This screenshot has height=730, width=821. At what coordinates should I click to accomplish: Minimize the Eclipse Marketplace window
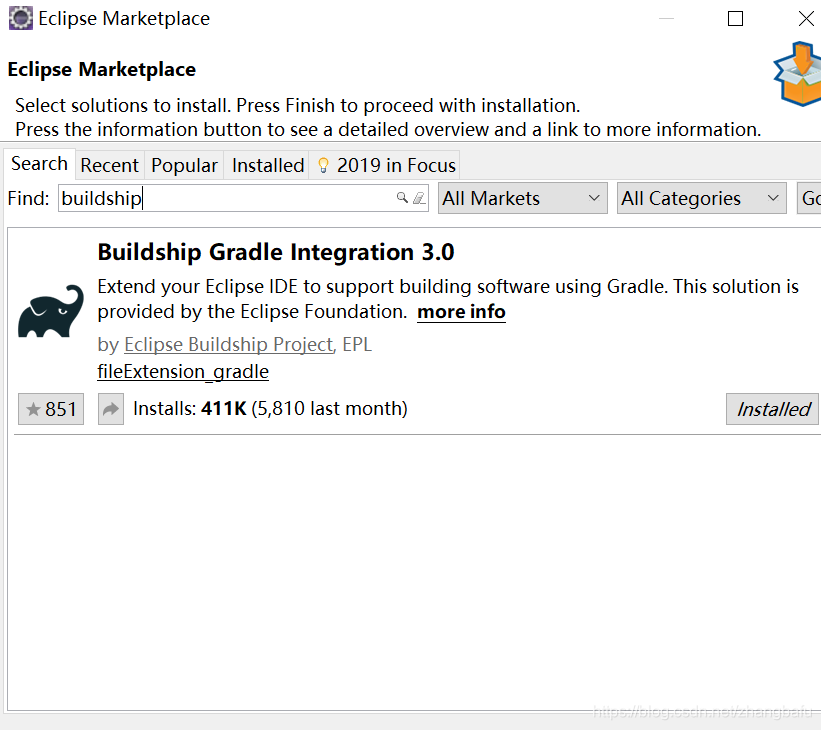tap(666, 19)
